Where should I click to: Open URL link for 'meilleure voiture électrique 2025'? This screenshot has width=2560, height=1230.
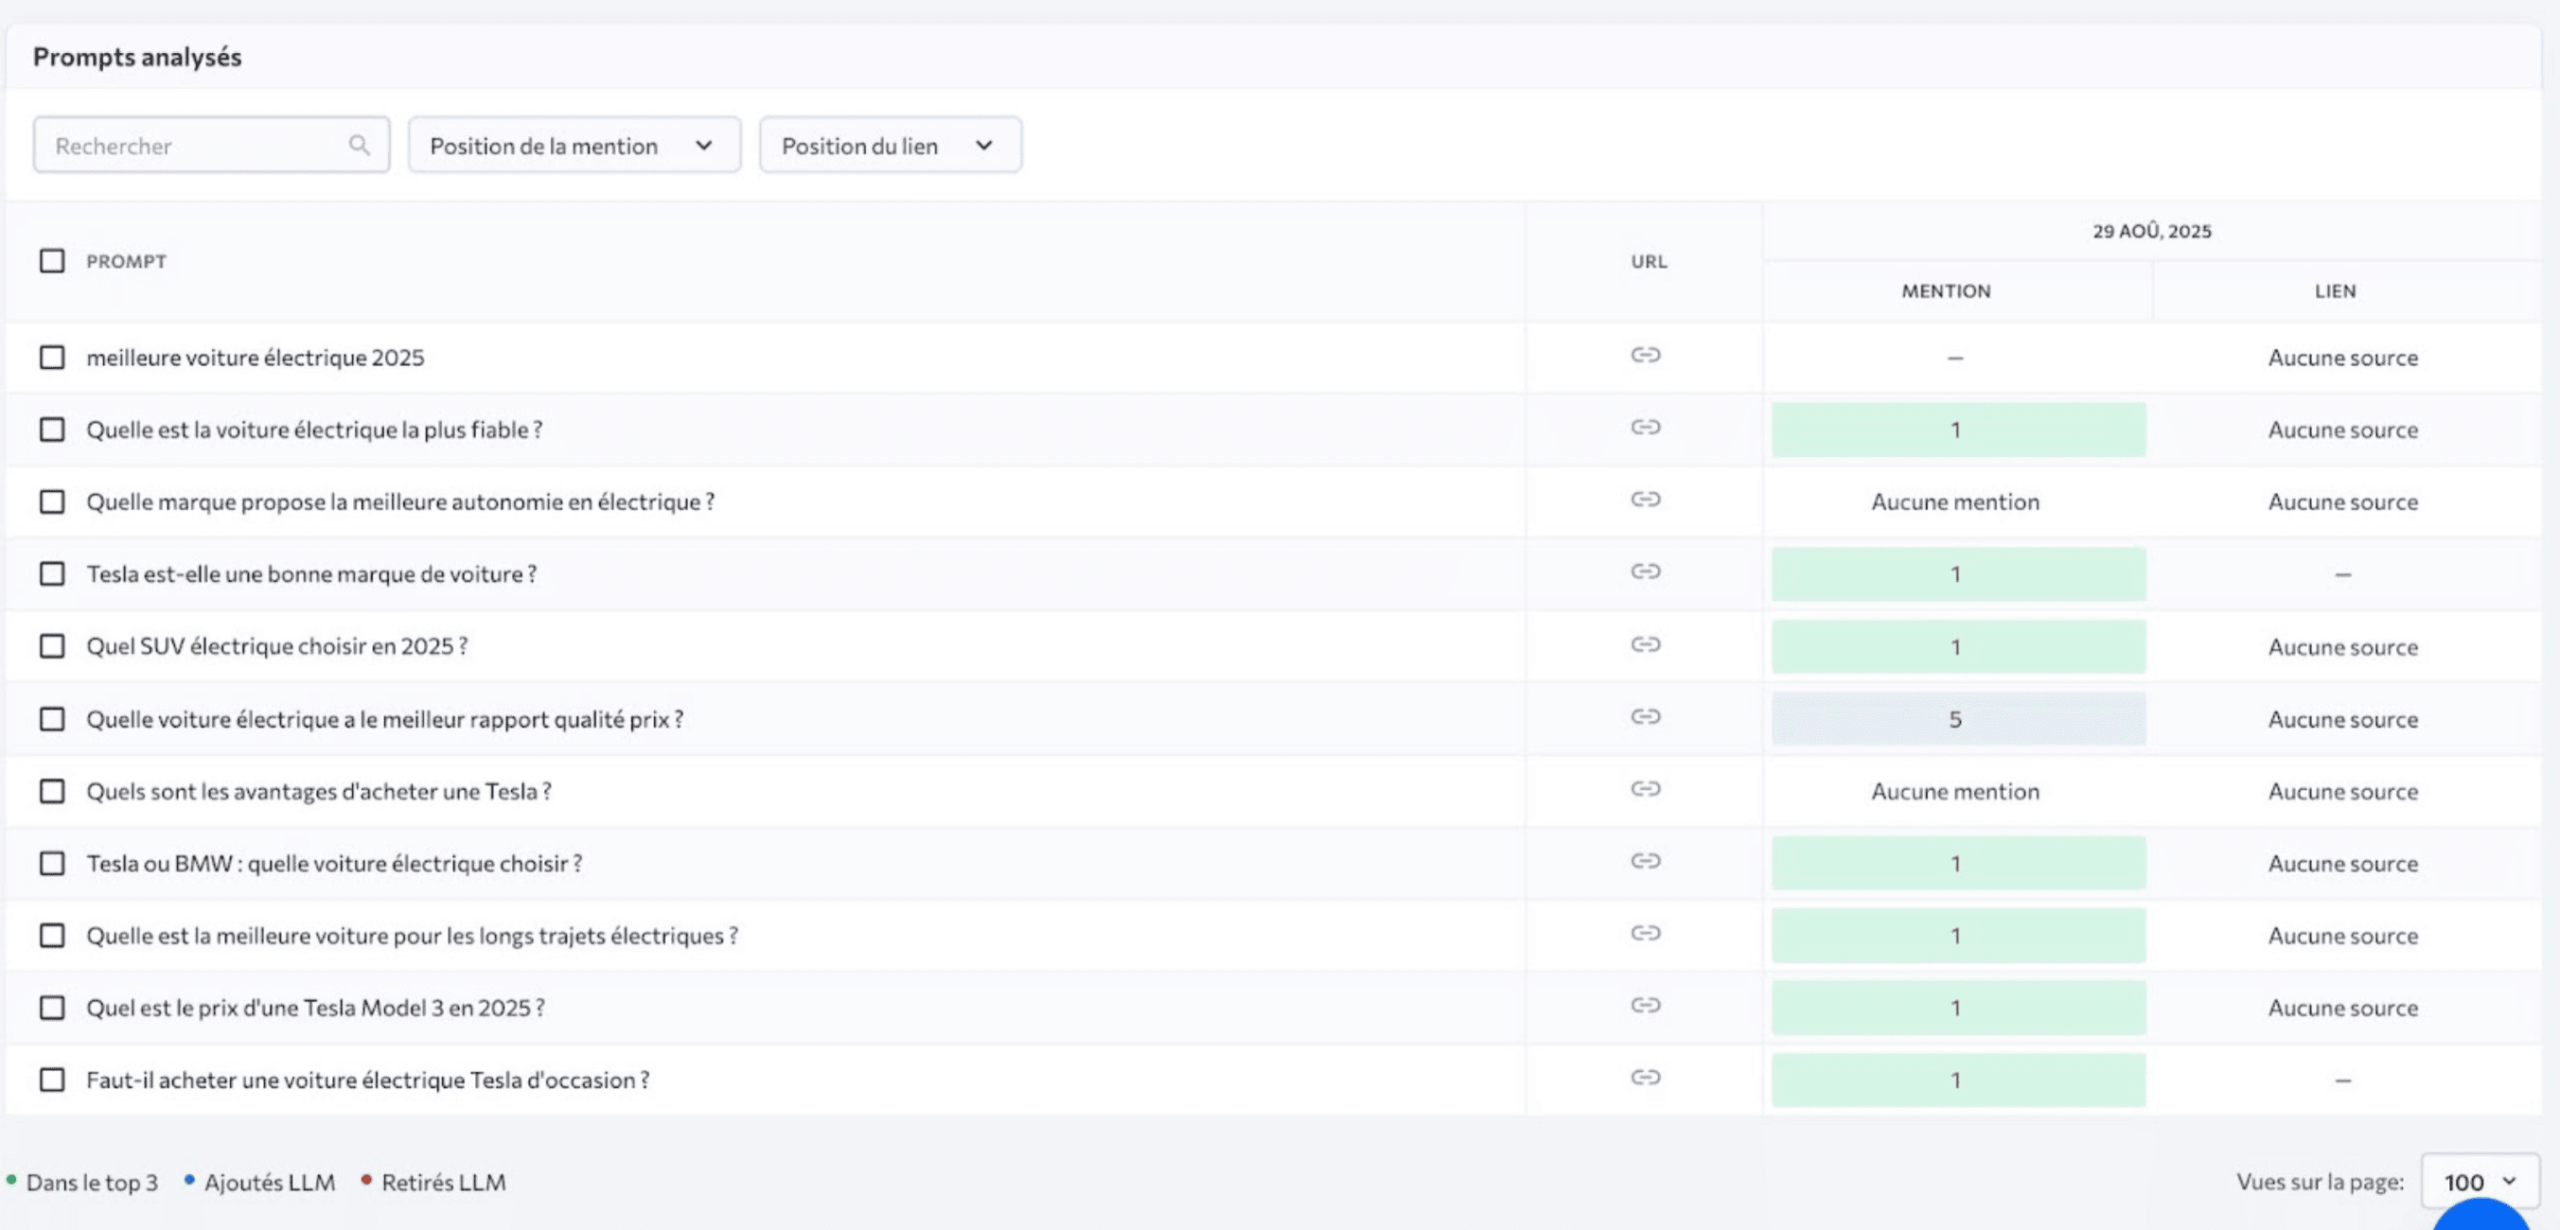pos(1645,355)
